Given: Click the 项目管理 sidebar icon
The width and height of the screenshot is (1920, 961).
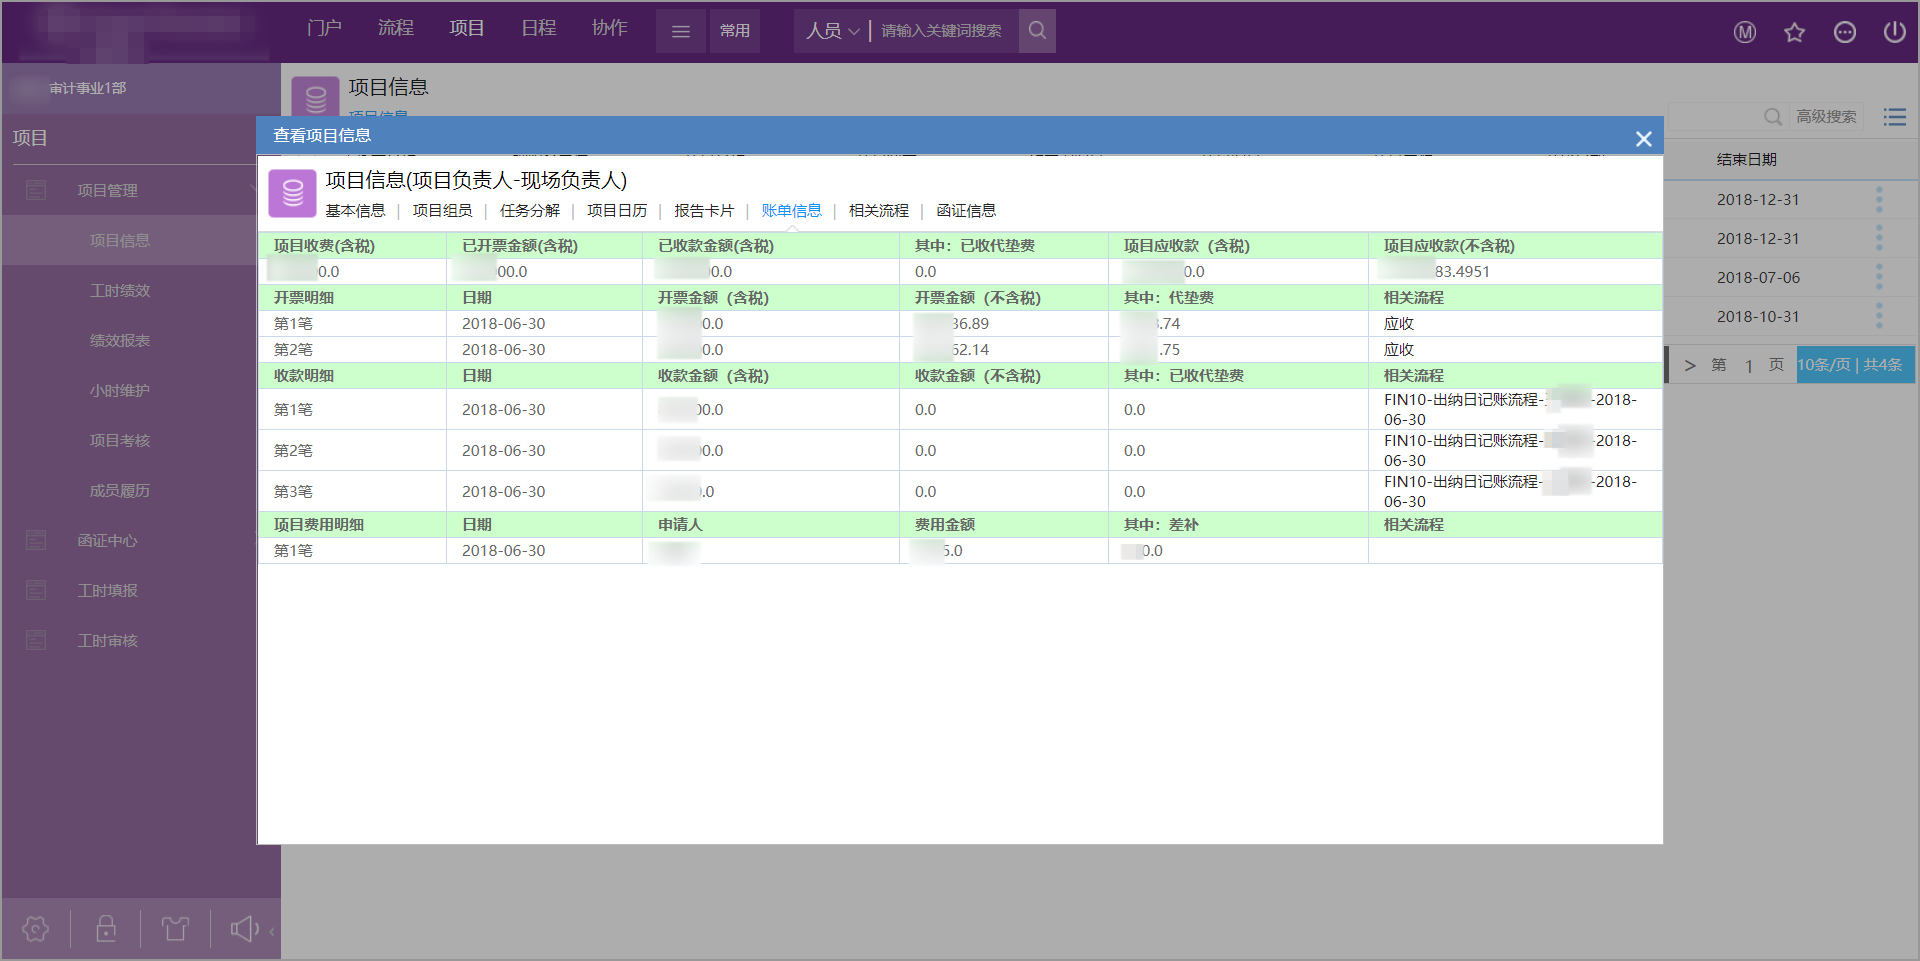Looking at the screenshot, I should point(36,190).
